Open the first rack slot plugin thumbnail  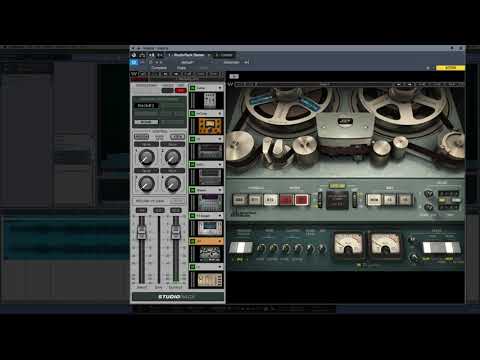[x=210, y=100]
